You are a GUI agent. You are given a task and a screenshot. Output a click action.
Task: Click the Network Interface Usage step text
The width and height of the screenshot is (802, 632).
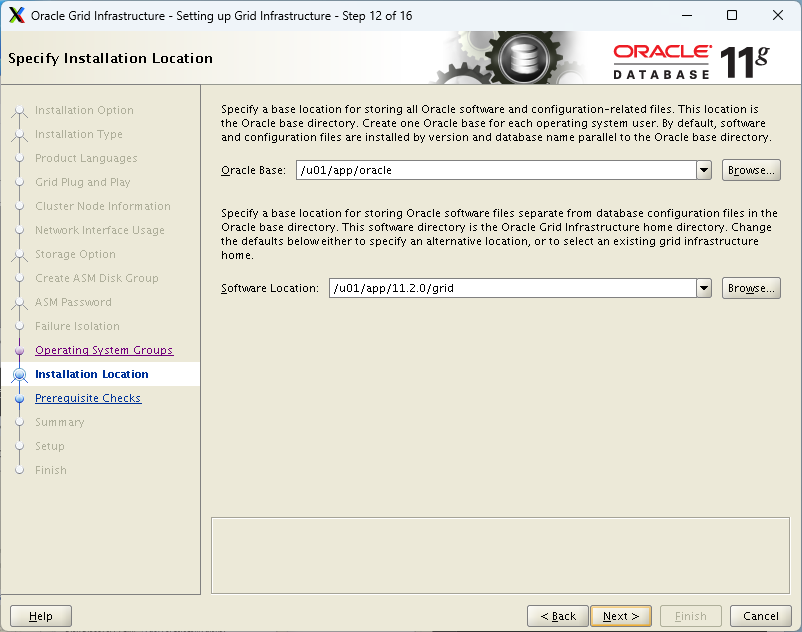point(100,231)
